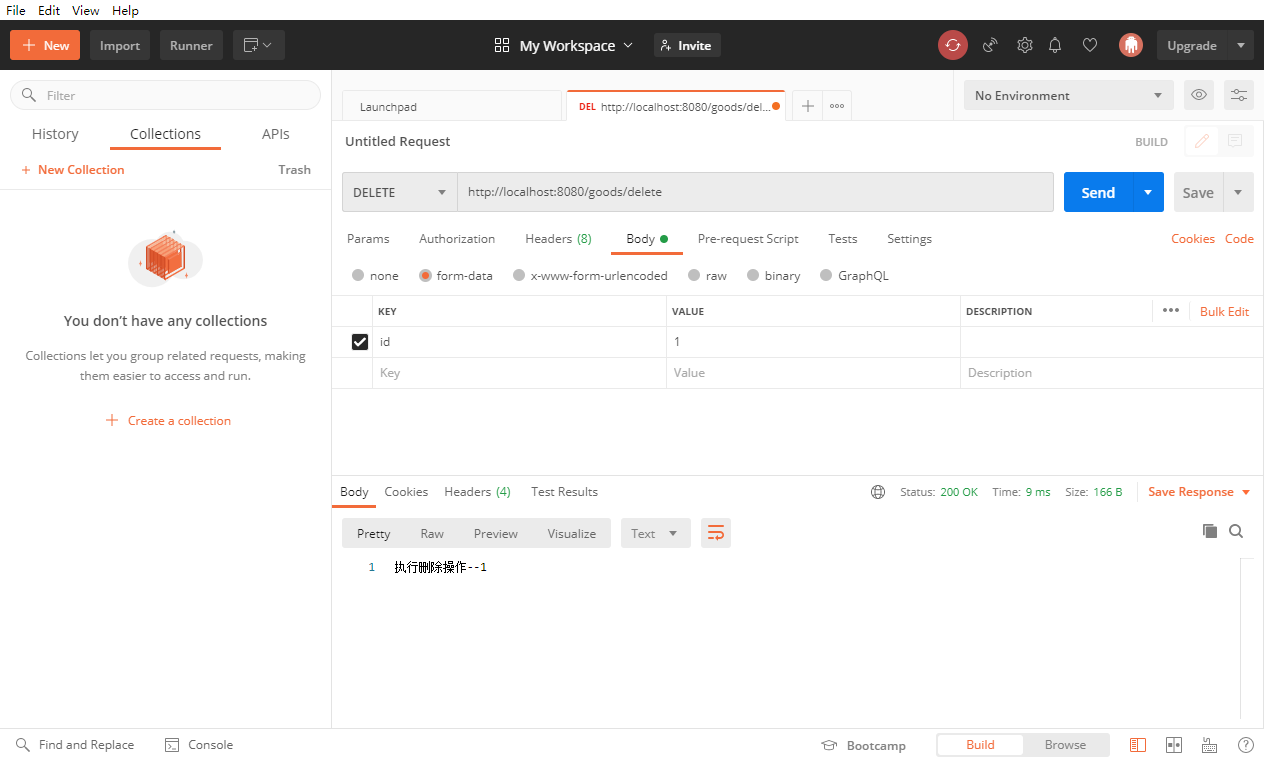This screenshot has height=761, width=1264.
Task: Open the Bootcamp icon in the status bar
Action: coord(828,745)
